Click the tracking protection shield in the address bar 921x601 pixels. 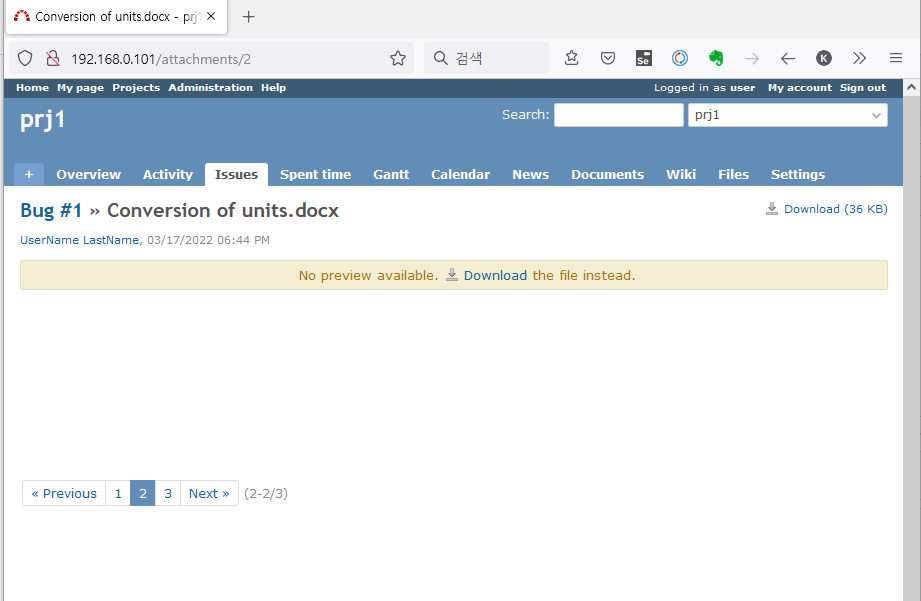tap(25, 57)
